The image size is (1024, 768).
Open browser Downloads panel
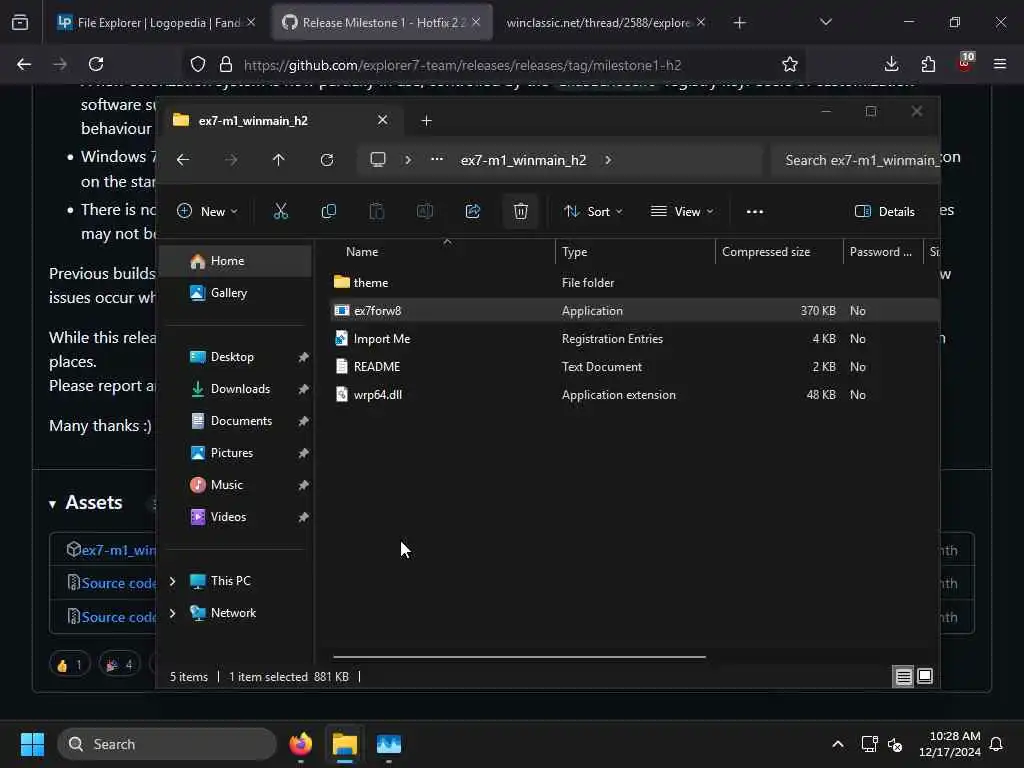891,64
